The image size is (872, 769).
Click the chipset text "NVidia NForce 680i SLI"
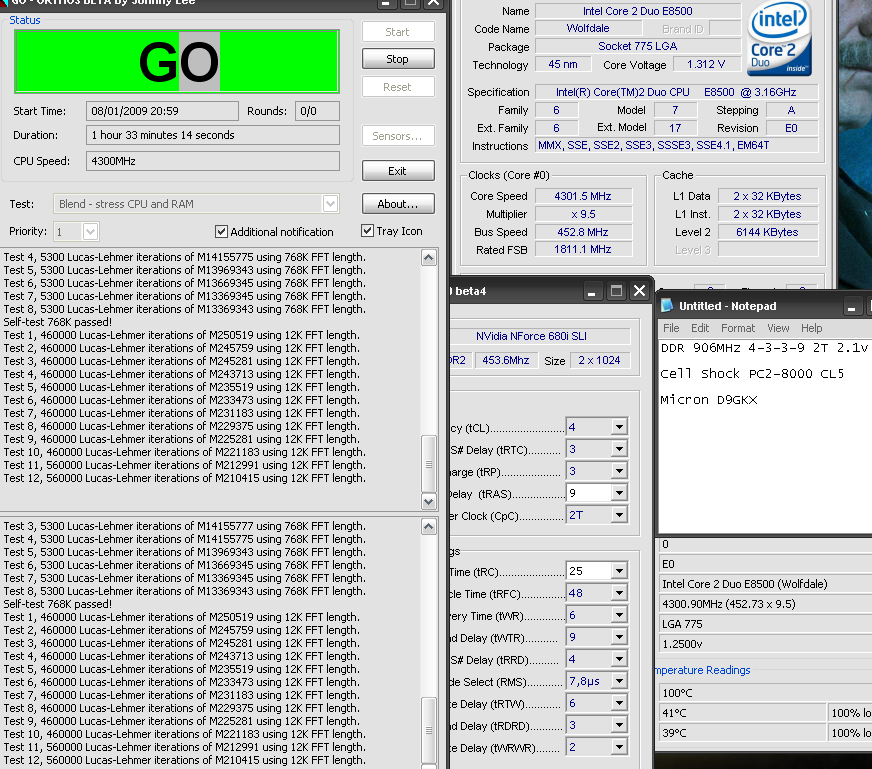(x=531, y=336)
